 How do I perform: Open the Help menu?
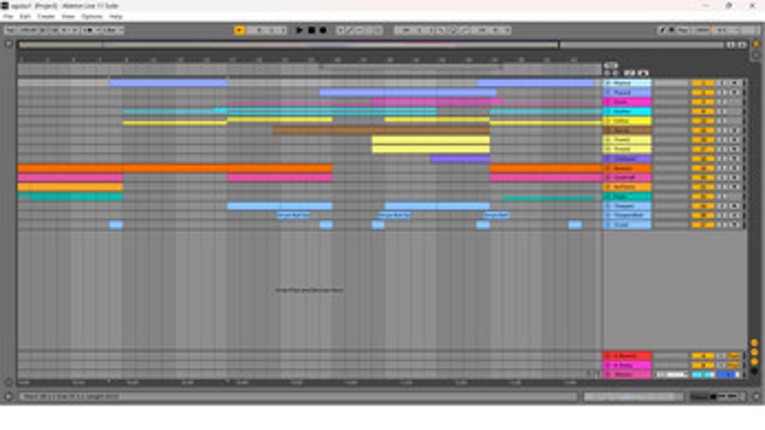pos(116,17)
